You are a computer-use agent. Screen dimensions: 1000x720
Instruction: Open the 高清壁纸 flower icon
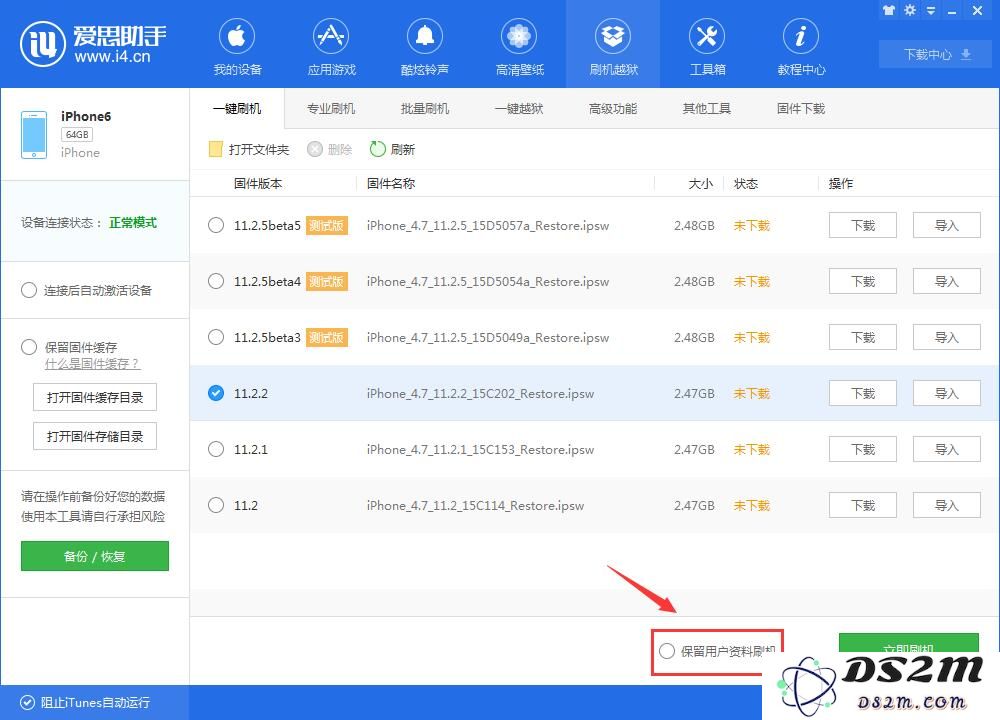(519, 36)
